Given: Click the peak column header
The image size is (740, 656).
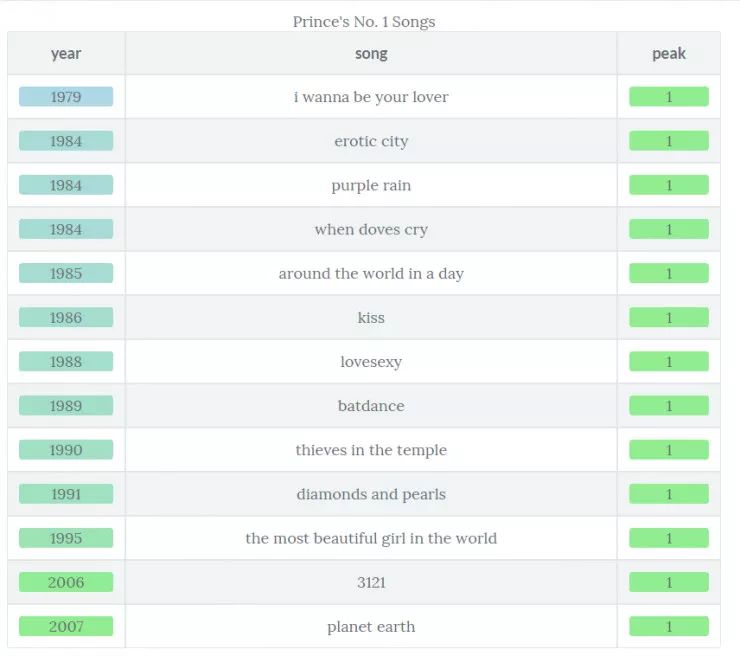Looking at the screenshot, I should [668, 54].
